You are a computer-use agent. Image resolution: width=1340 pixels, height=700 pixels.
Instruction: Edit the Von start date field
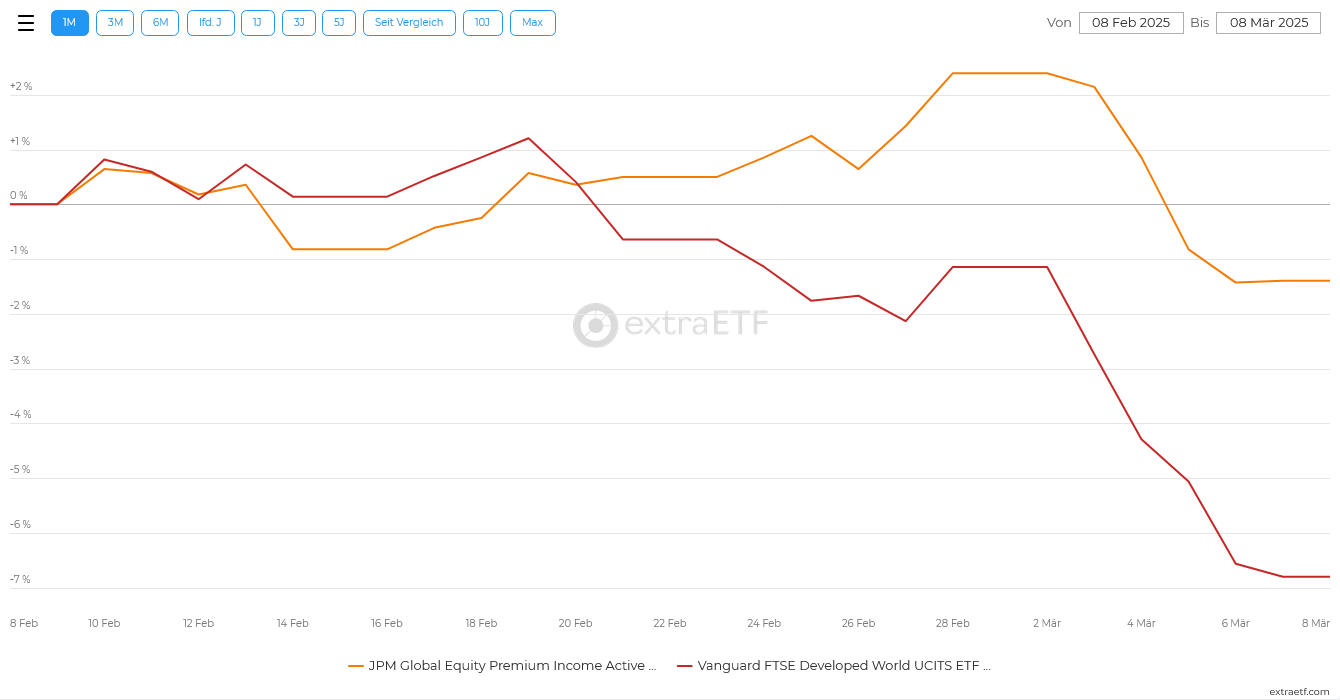coord(1131,23)
